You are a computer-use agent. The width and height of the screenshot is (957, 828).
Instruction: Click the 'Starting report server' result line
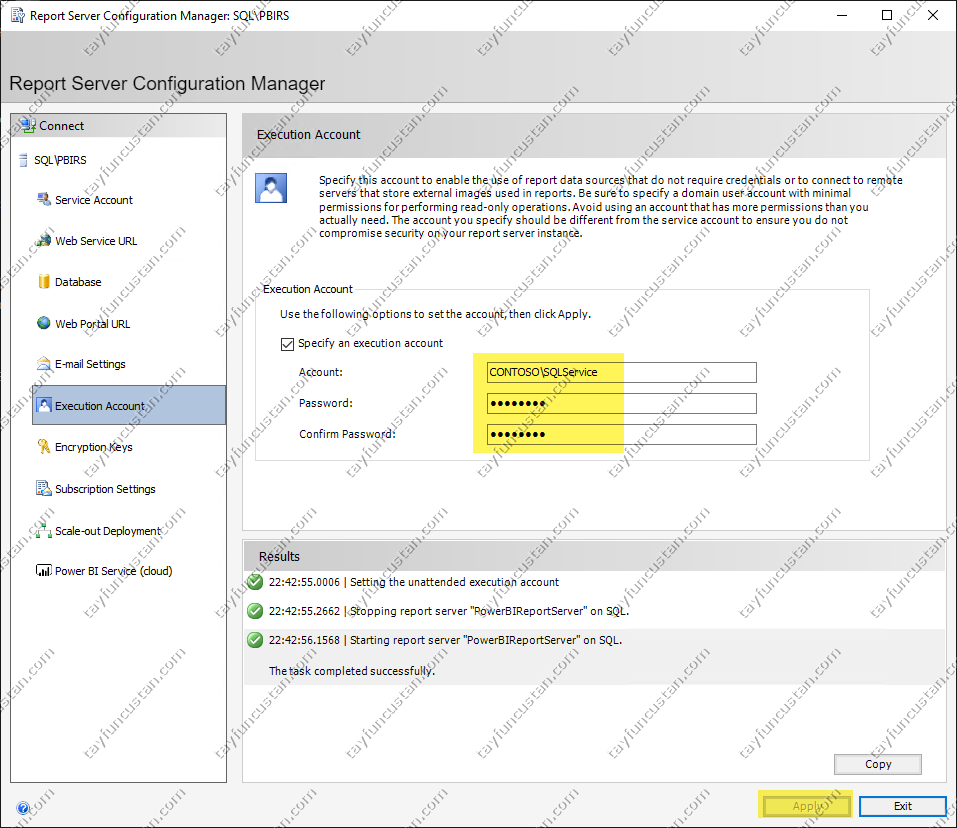[x=446, y=640]
